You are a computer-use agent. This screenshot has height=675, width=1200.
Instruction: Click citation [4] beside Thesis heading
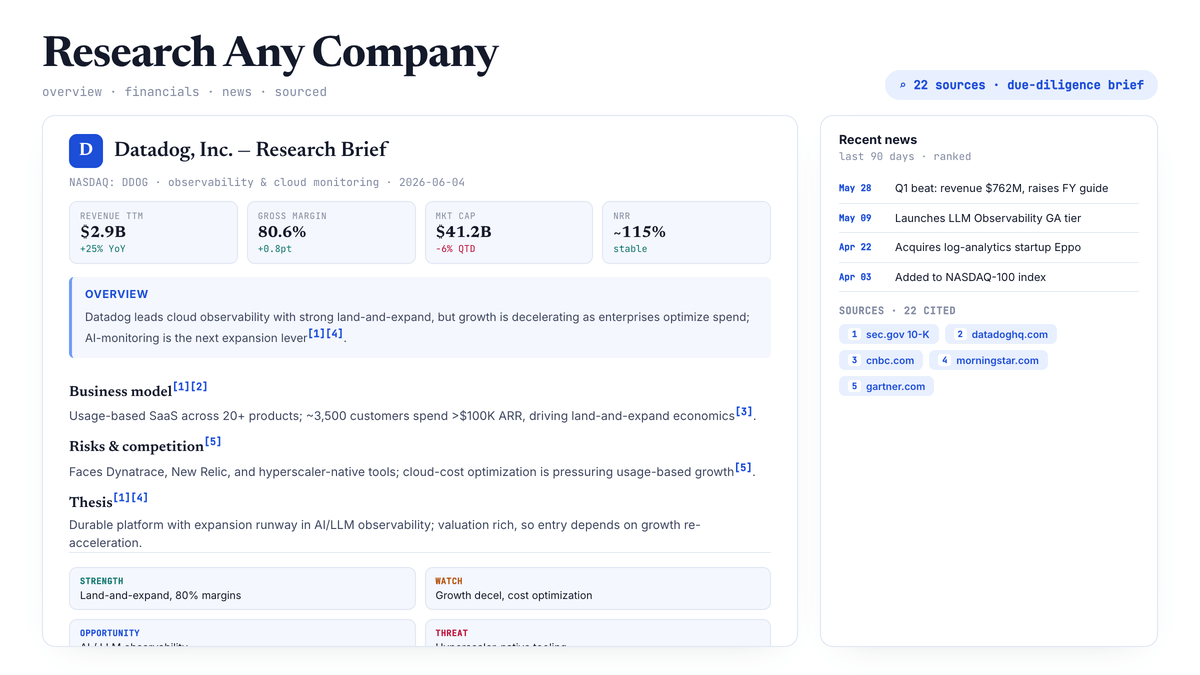tap(139, 497)
